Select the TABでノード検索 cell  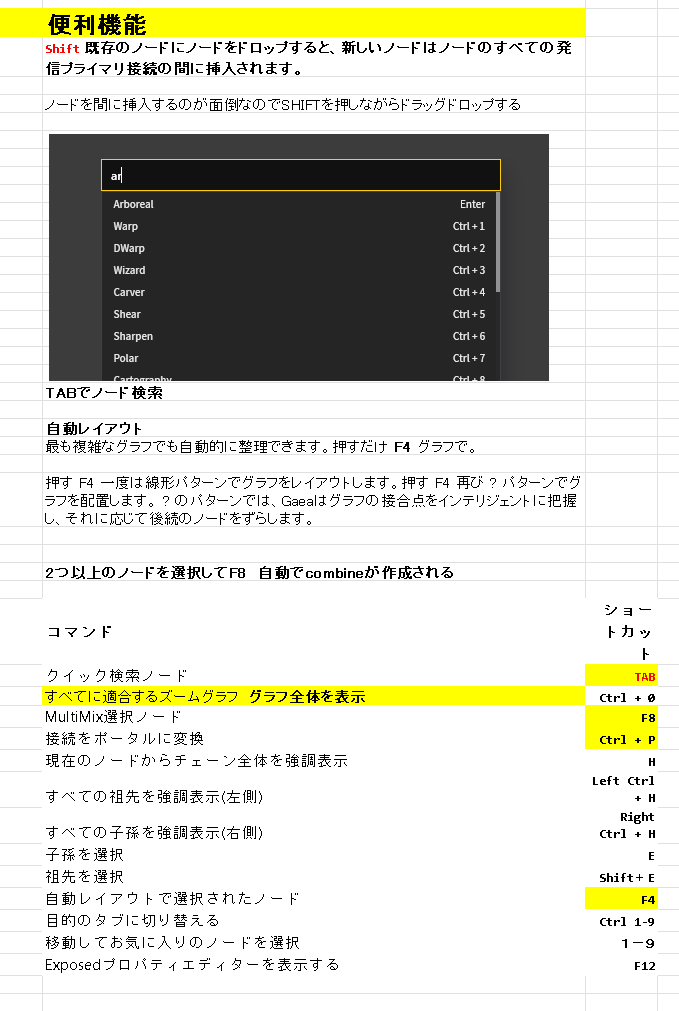pyautogui.click(x=314, y=392)
